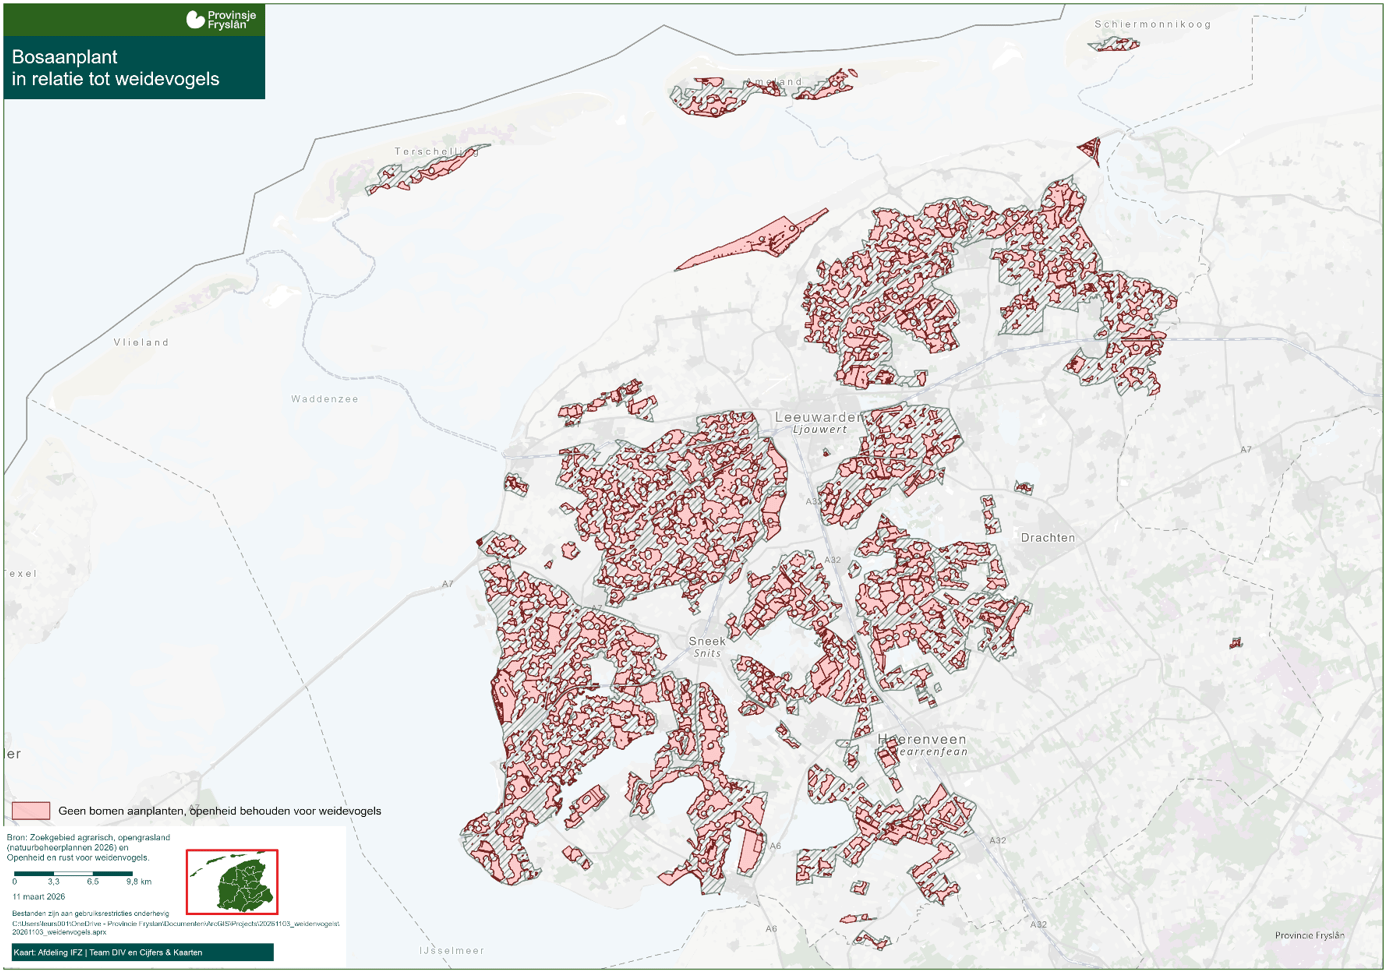
Task: Click the IJsselmeer label
Action: 452,950
